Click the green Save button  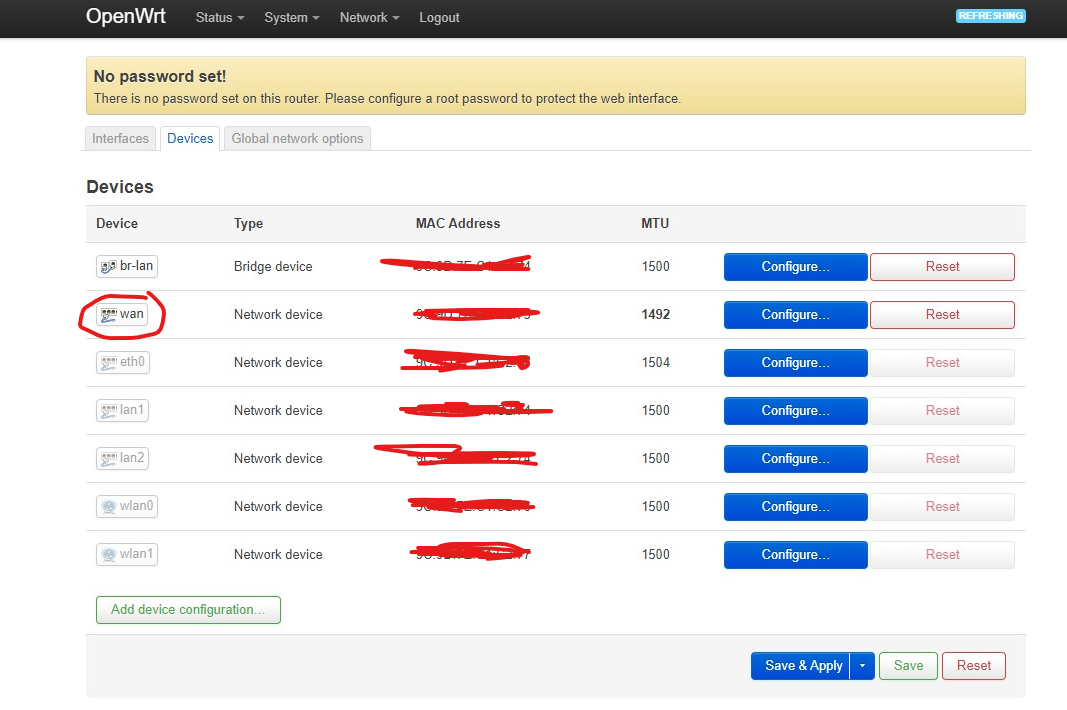coord(908,666)
